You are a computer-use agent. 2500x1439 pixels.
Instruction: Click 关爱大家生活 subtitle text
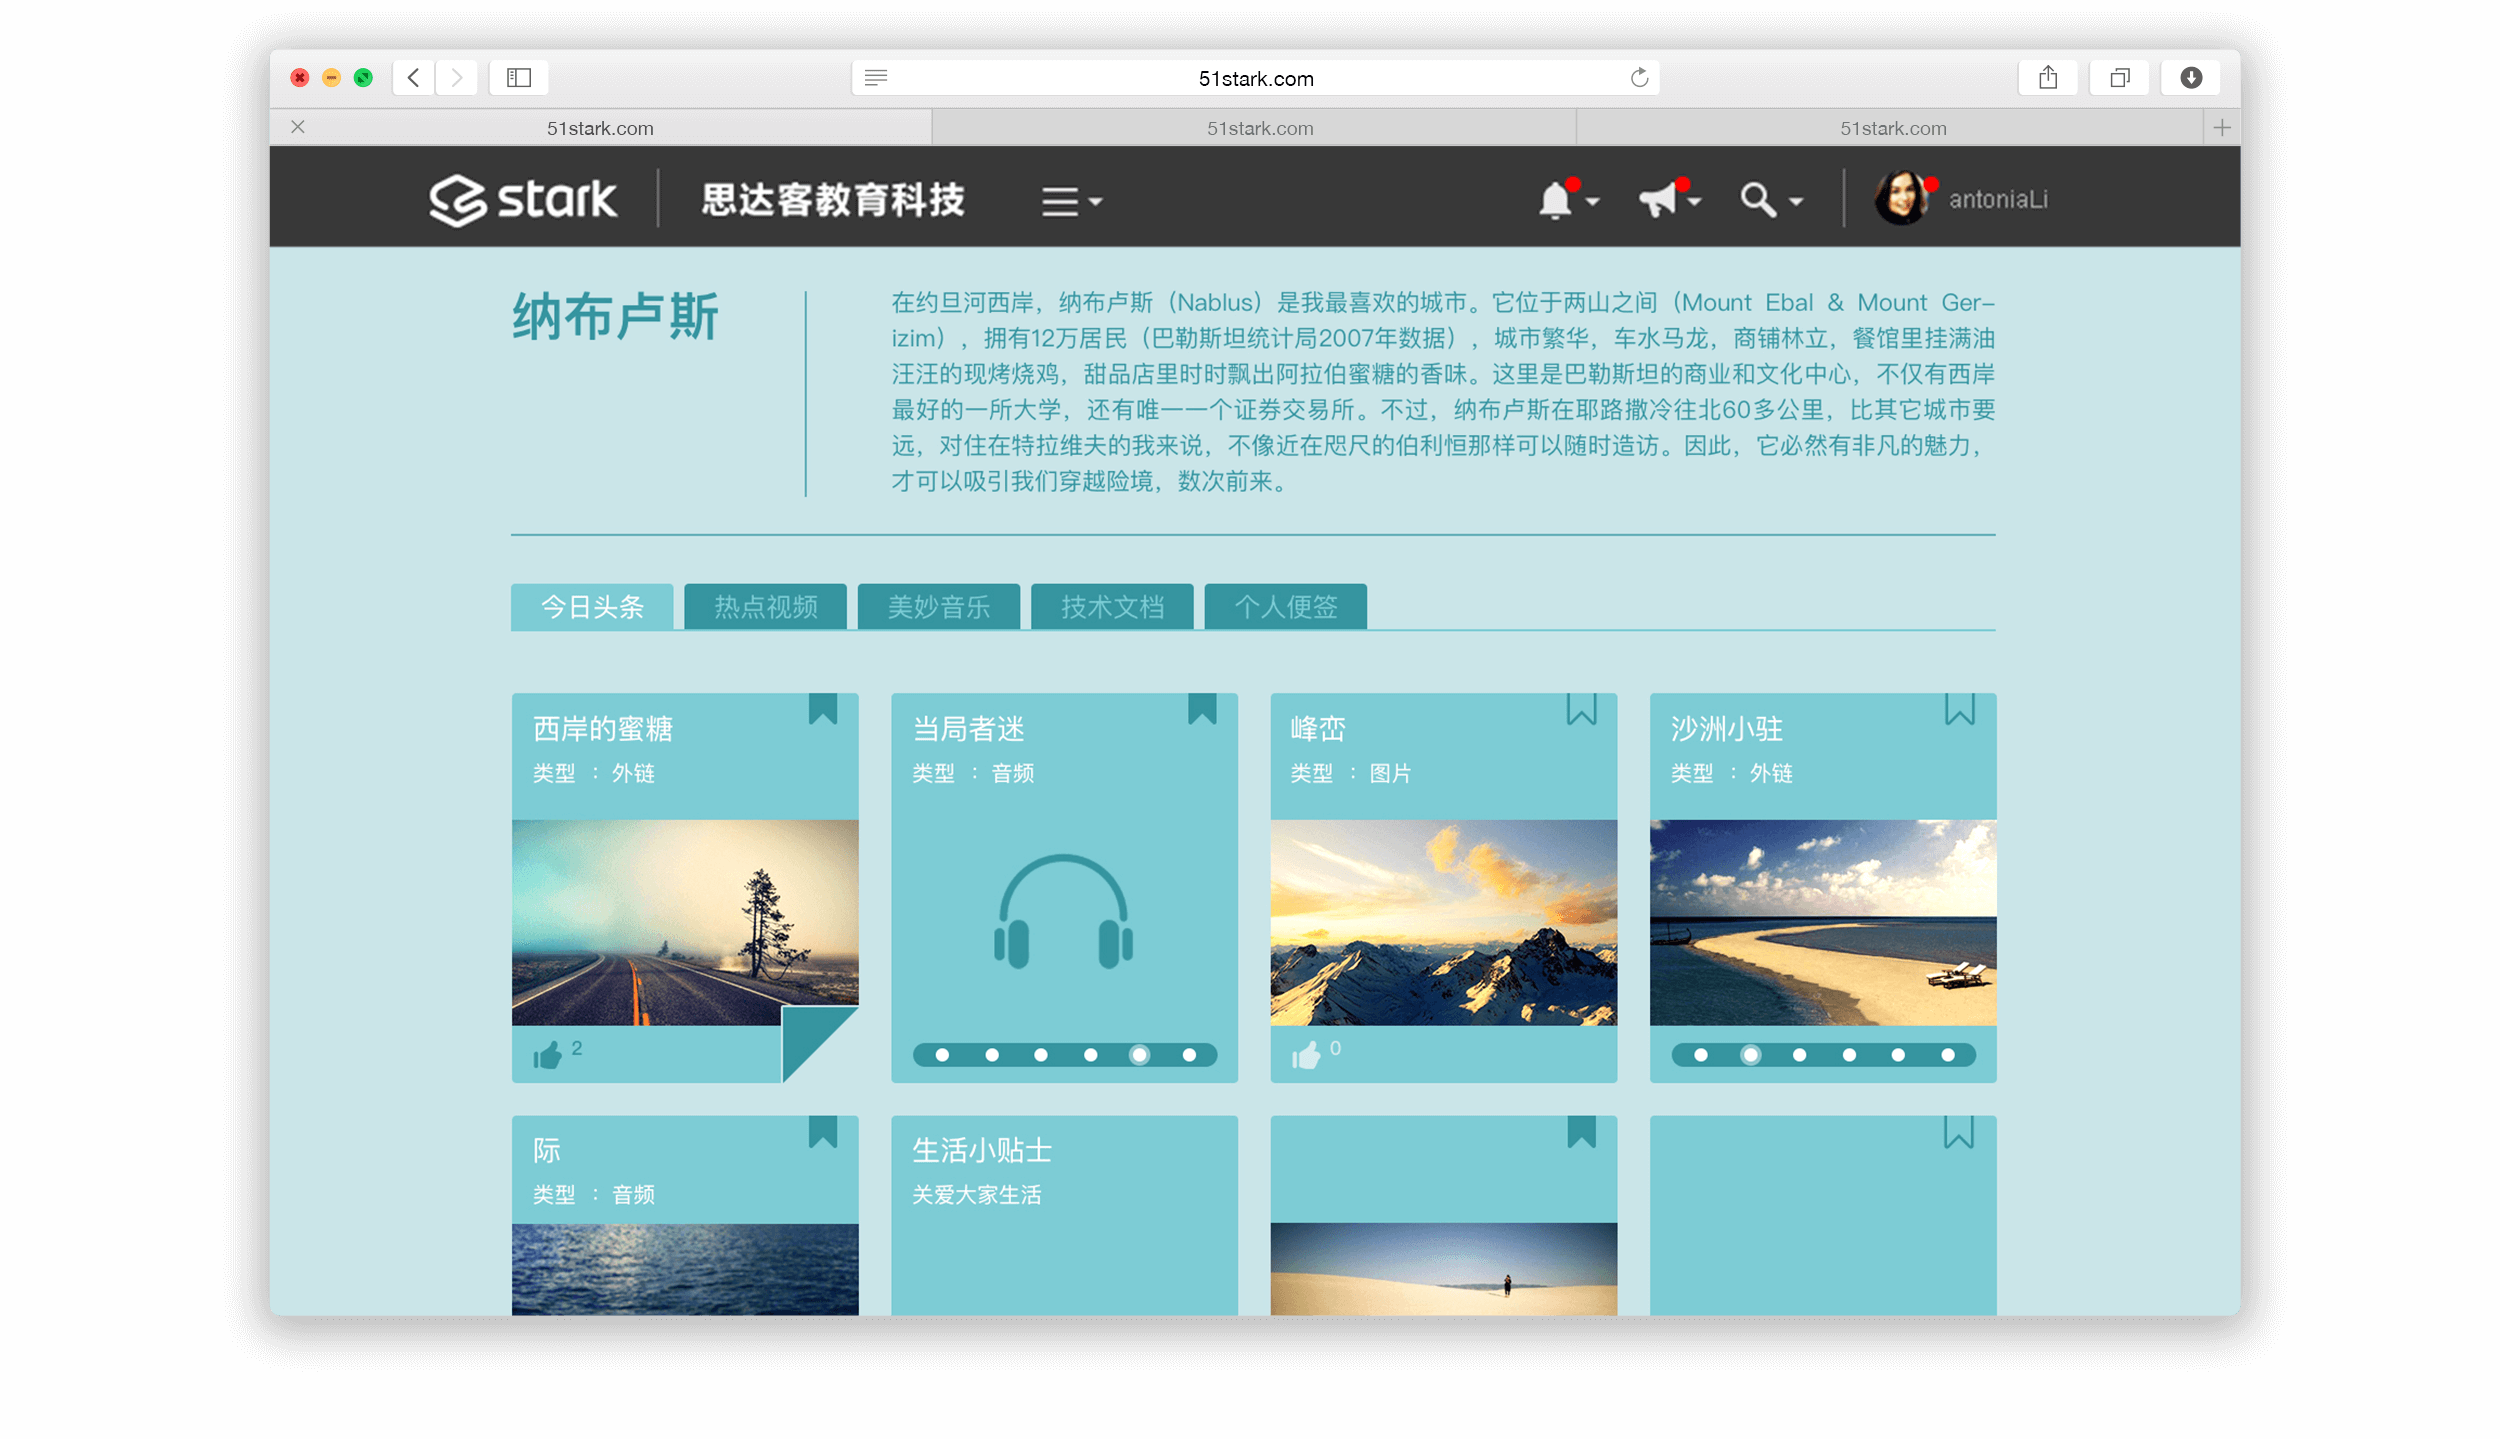(x=976, y=1194)
